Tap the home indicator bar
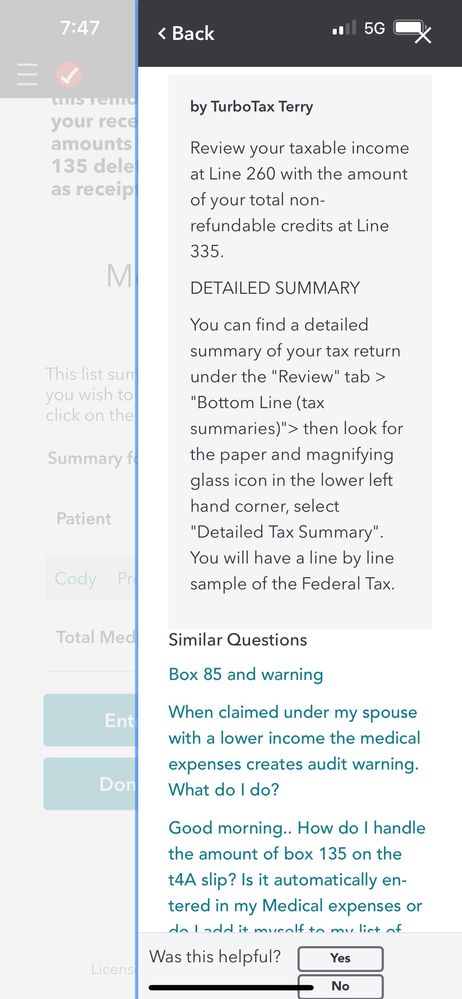This screenshot has width=462, height=999. click(x=231, y=988)
